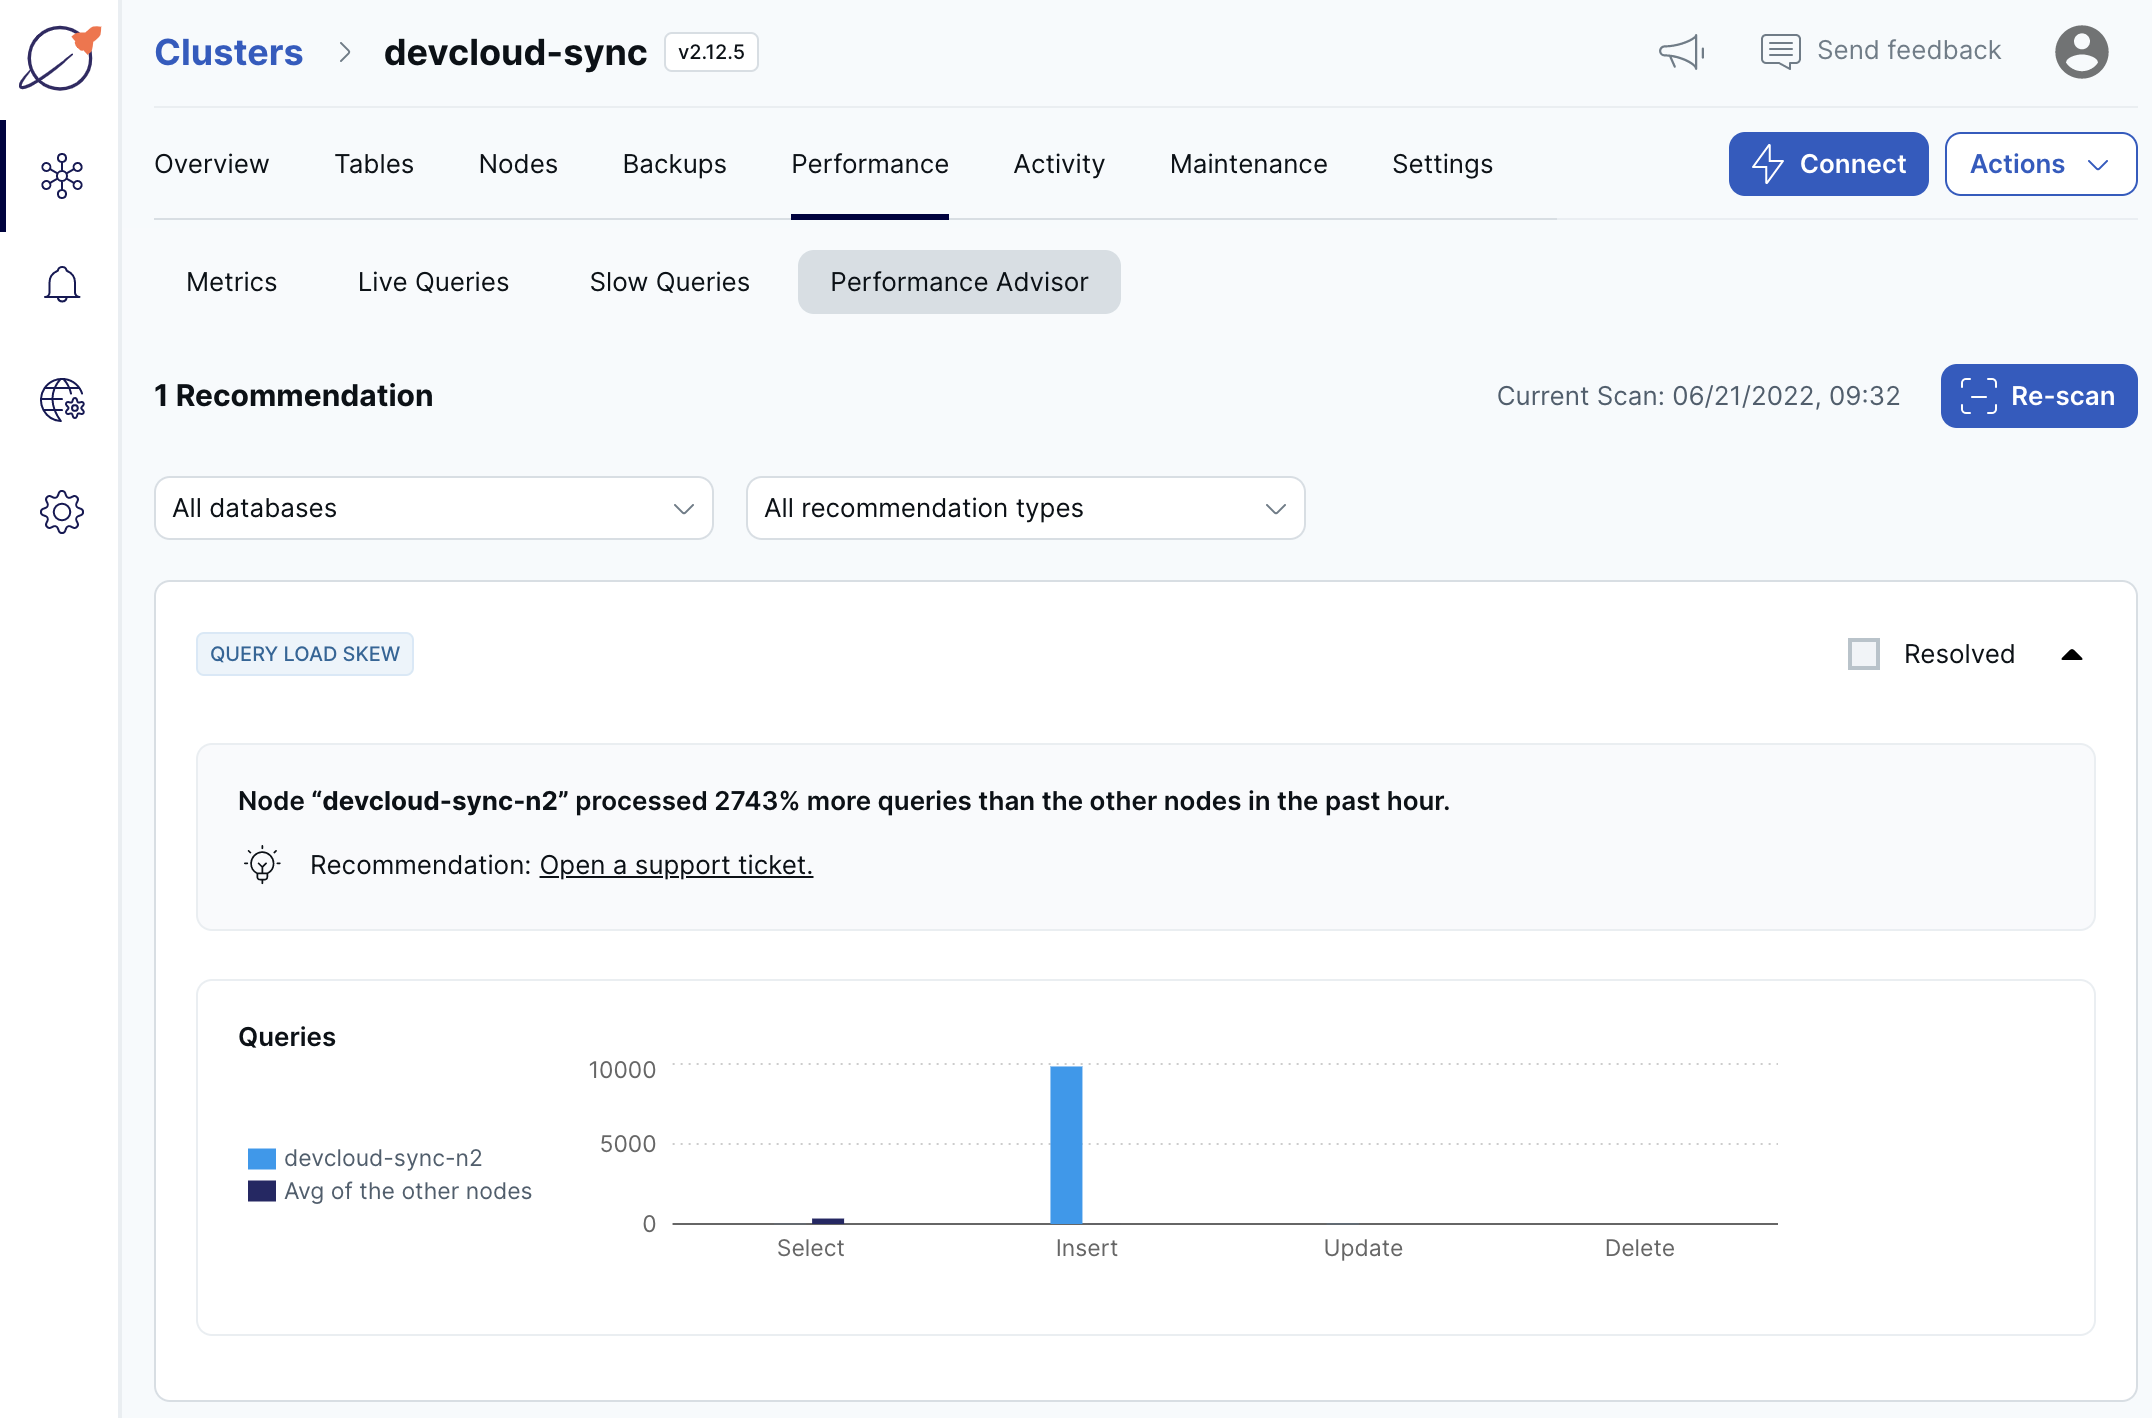Open the globe network settings icon

pyautogui.click(x=62, y=400)
